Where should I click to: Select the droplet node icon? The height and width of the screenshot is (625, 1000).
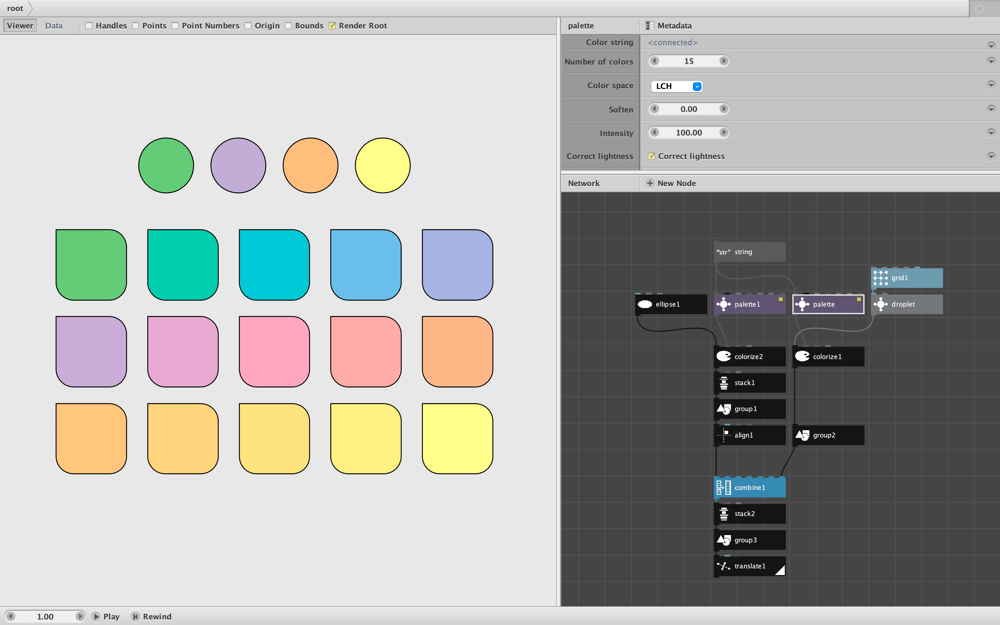point(881,304)
